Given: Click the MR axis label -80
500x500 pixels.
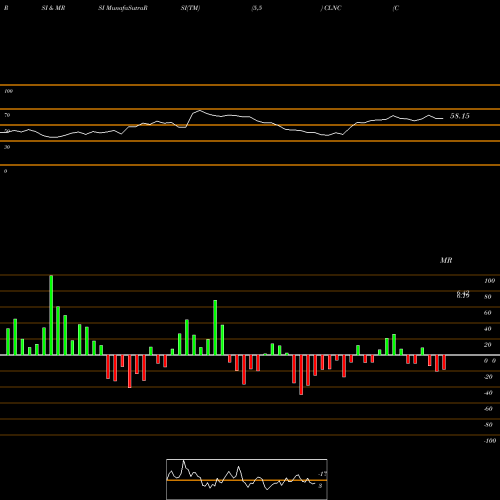Looking at the screenshot, I should pyautogui.click(x=488, y=425).
